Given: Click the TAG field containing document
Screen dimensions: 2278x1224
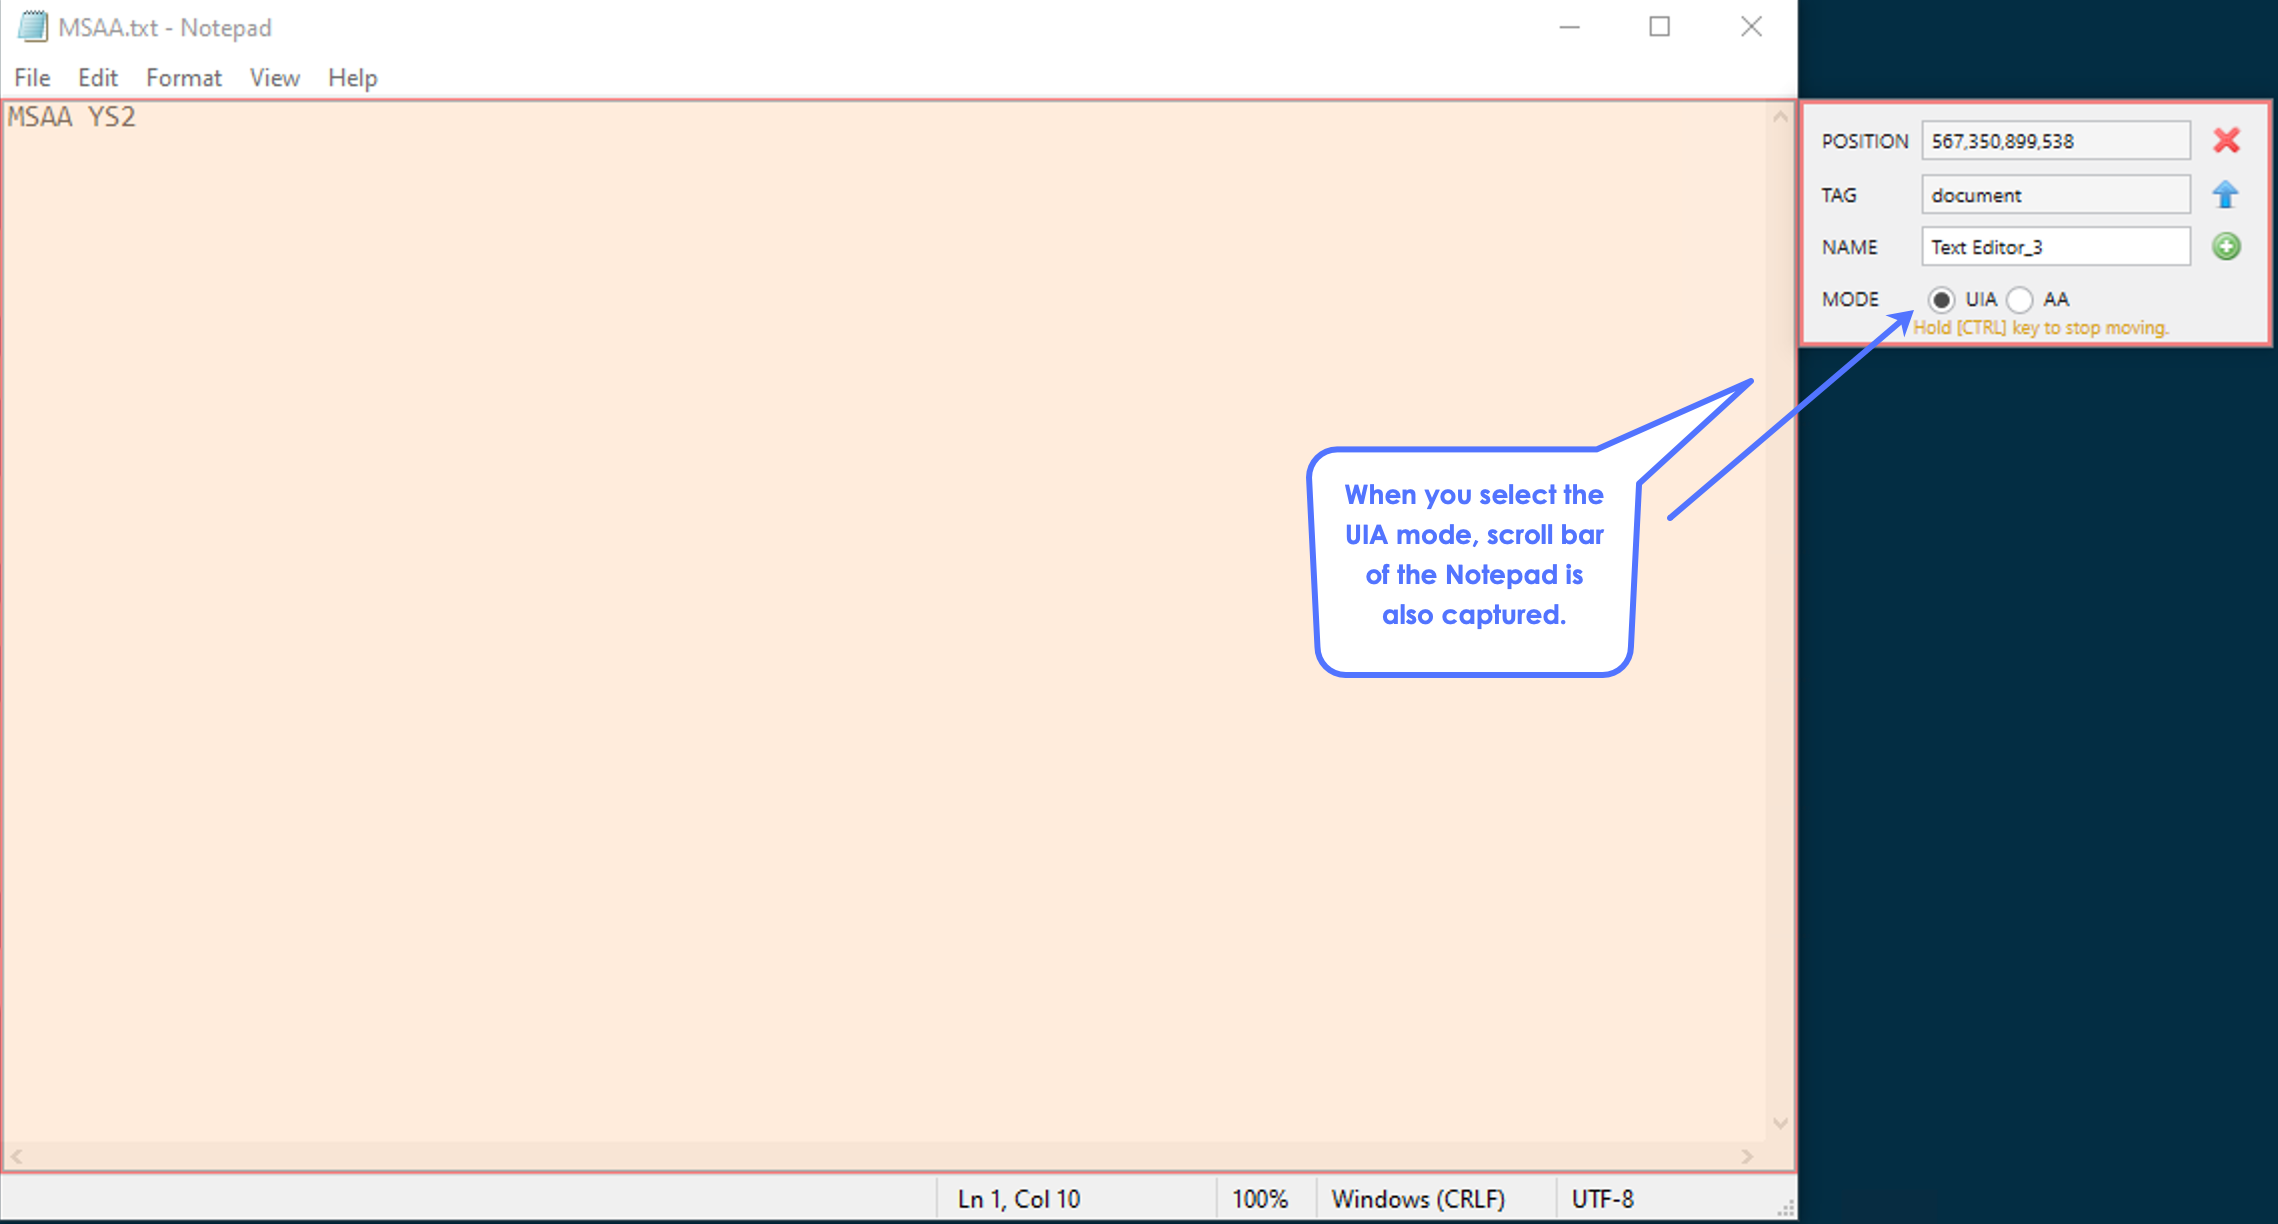Looking at the screenshot, I should (2056, 194).
